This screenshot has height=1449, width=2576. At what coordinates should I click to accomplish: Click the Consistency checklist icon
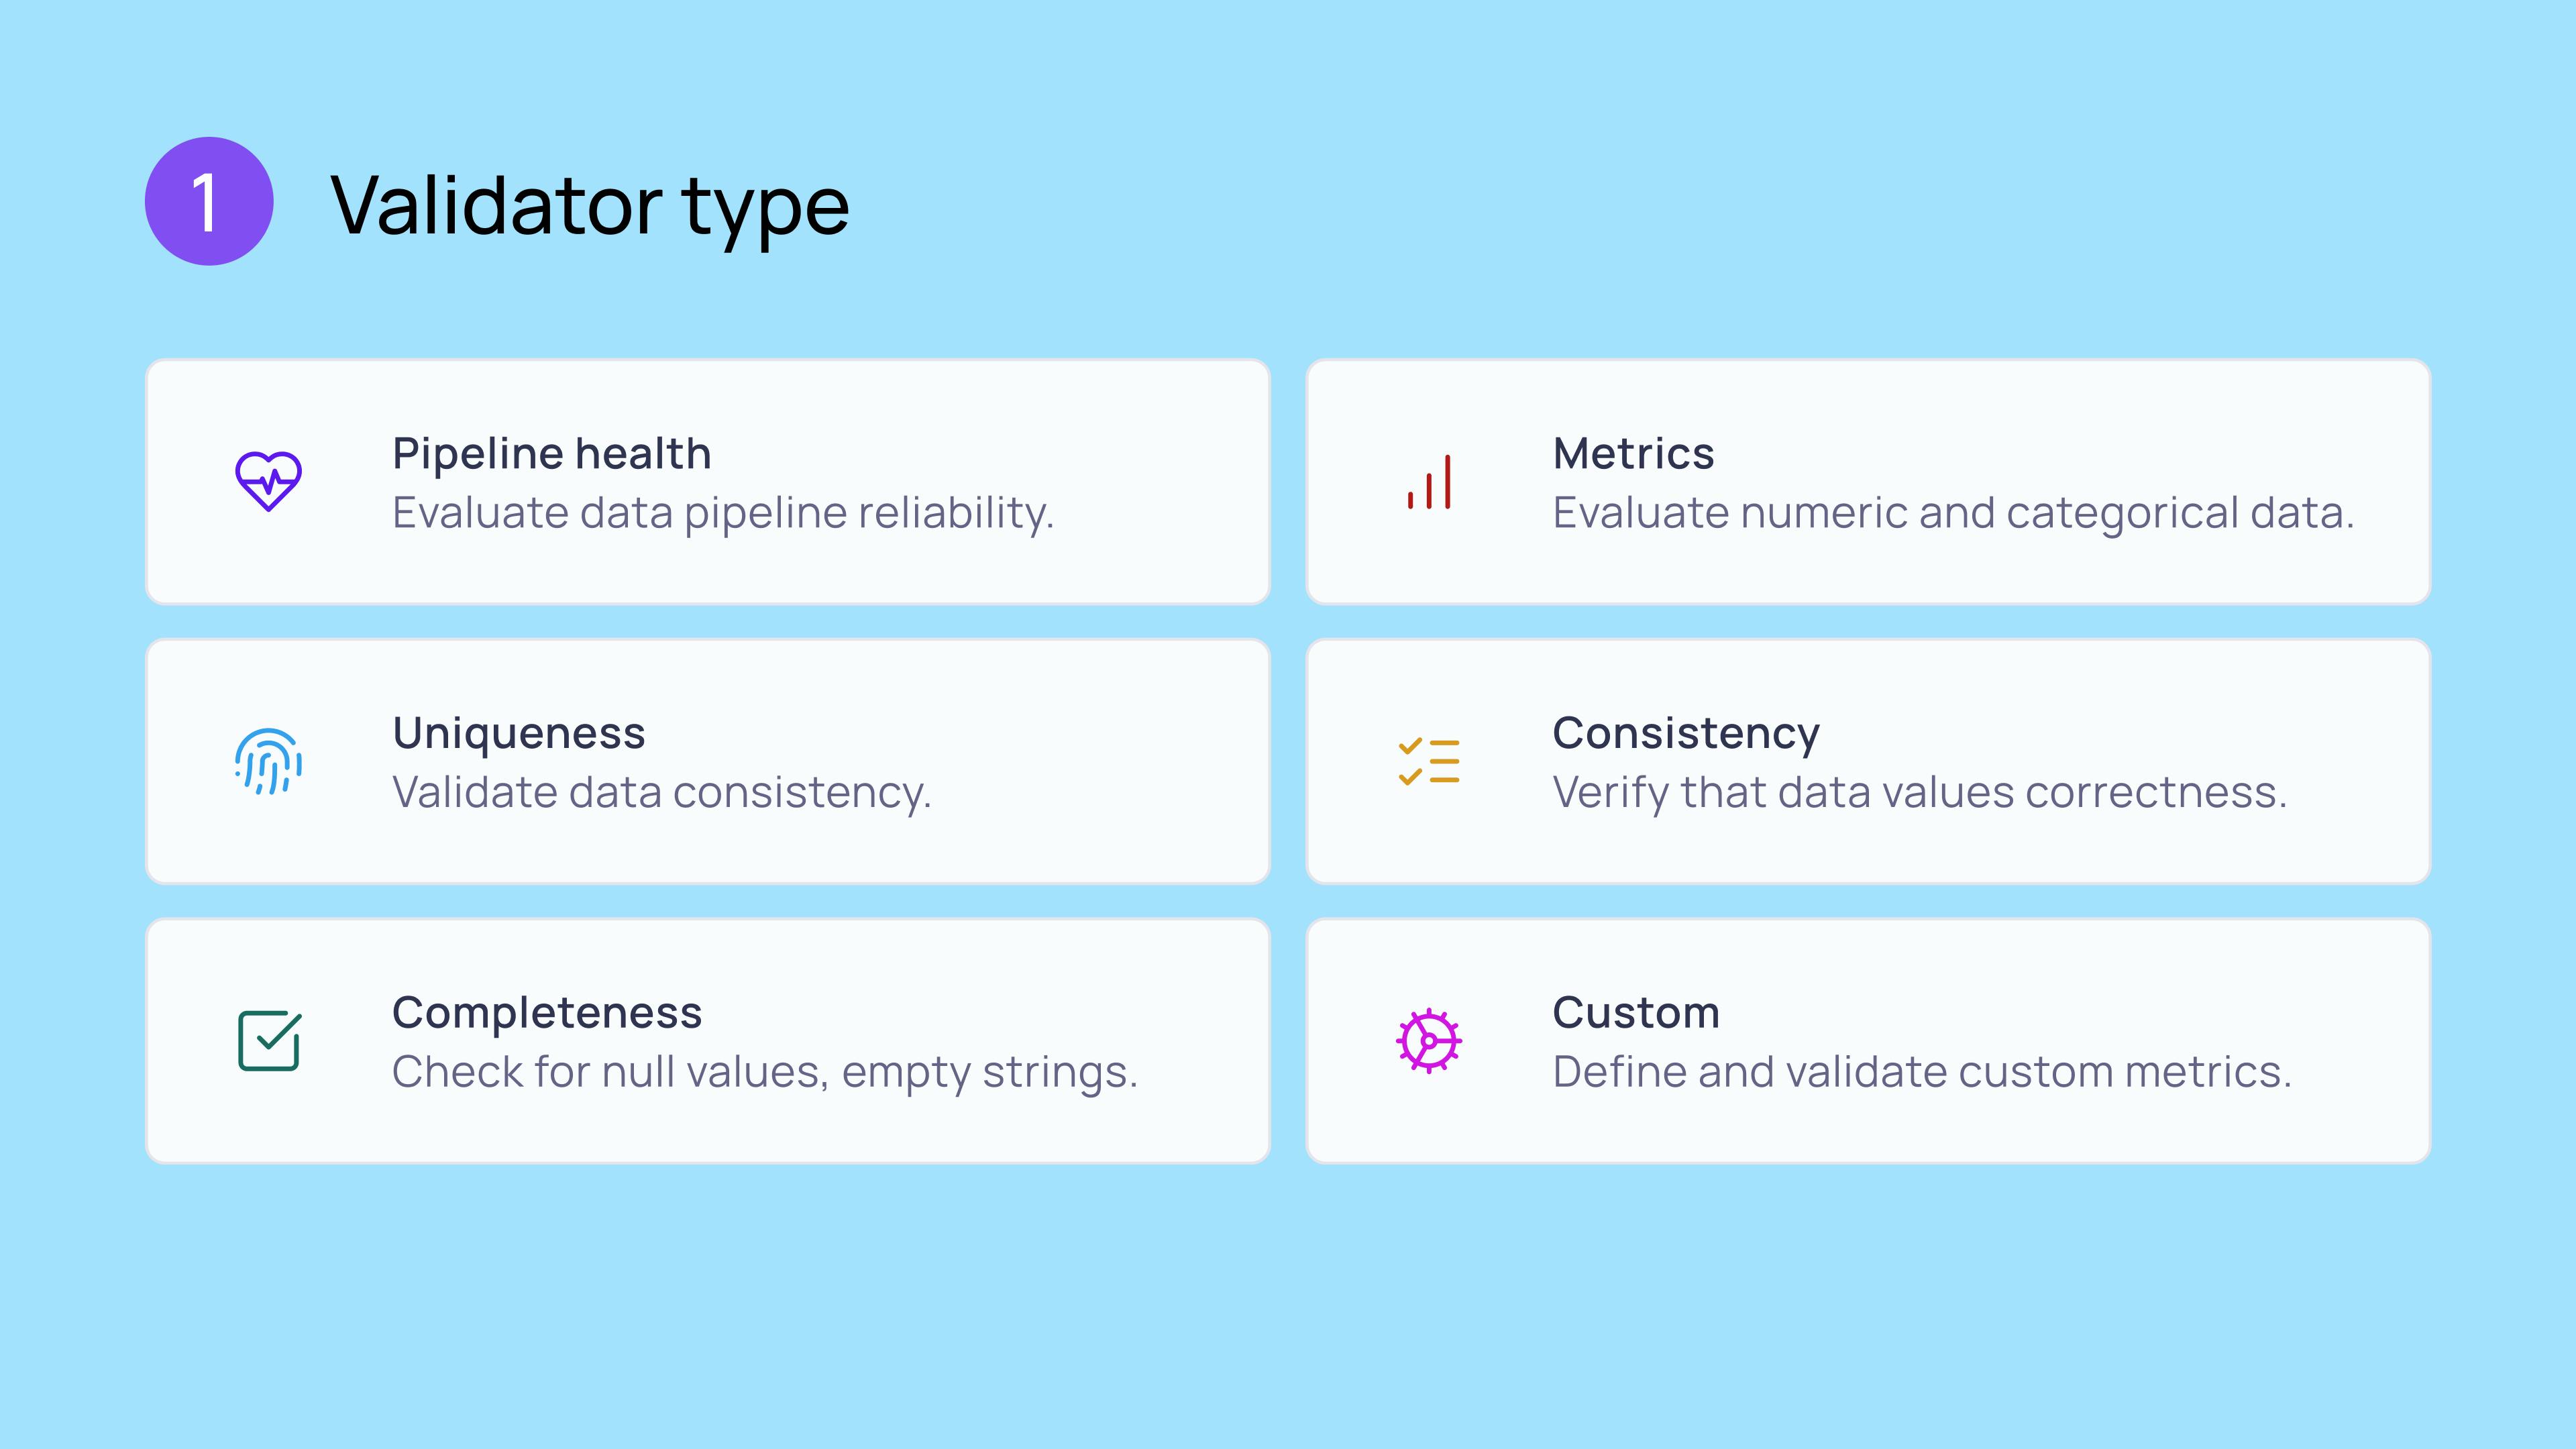pos(1429,761)
